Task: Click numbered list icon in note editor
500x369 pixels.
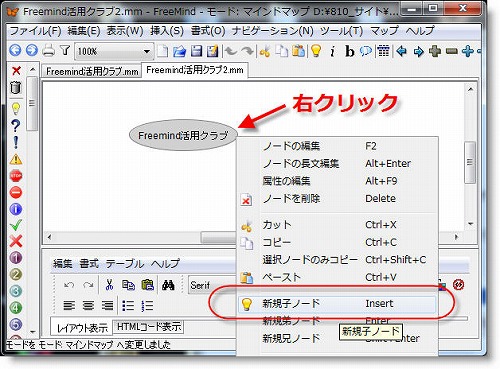Action: pos(147,305)
